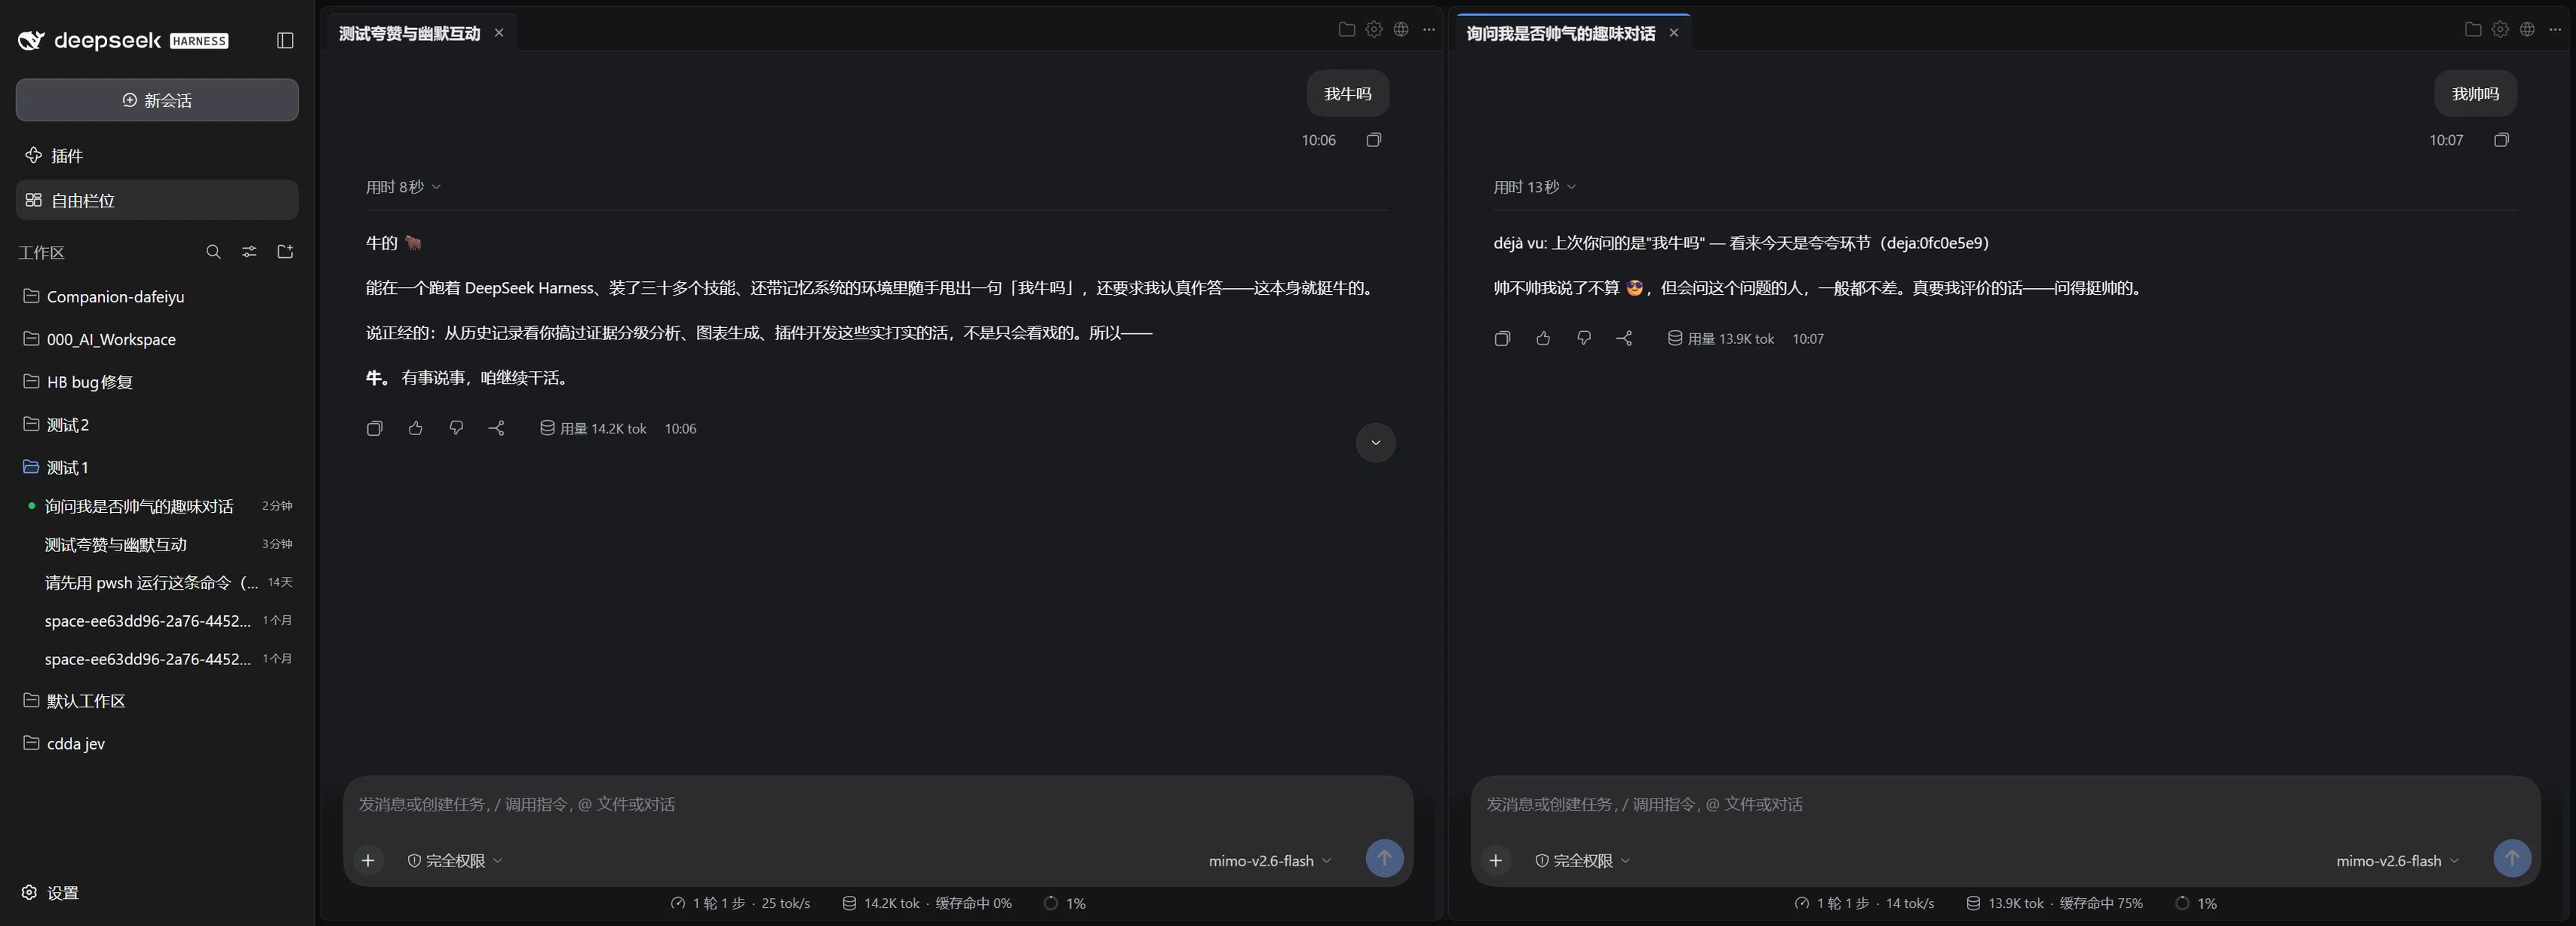Copy the '我牛吗' user message
2576x926 pixels.
[x=1374, y=140]
